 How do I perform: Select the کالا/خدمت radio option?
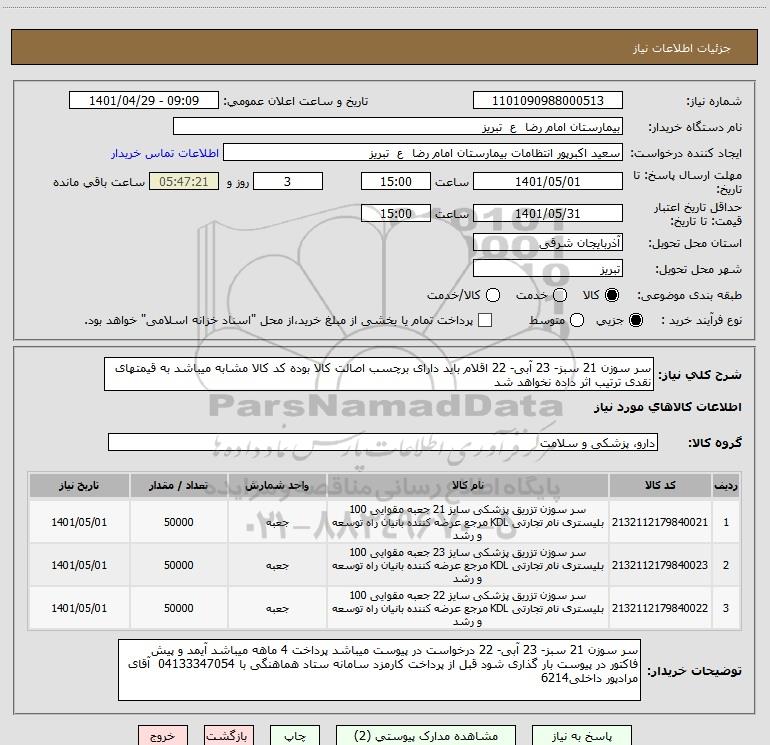[x=493, y=295]
